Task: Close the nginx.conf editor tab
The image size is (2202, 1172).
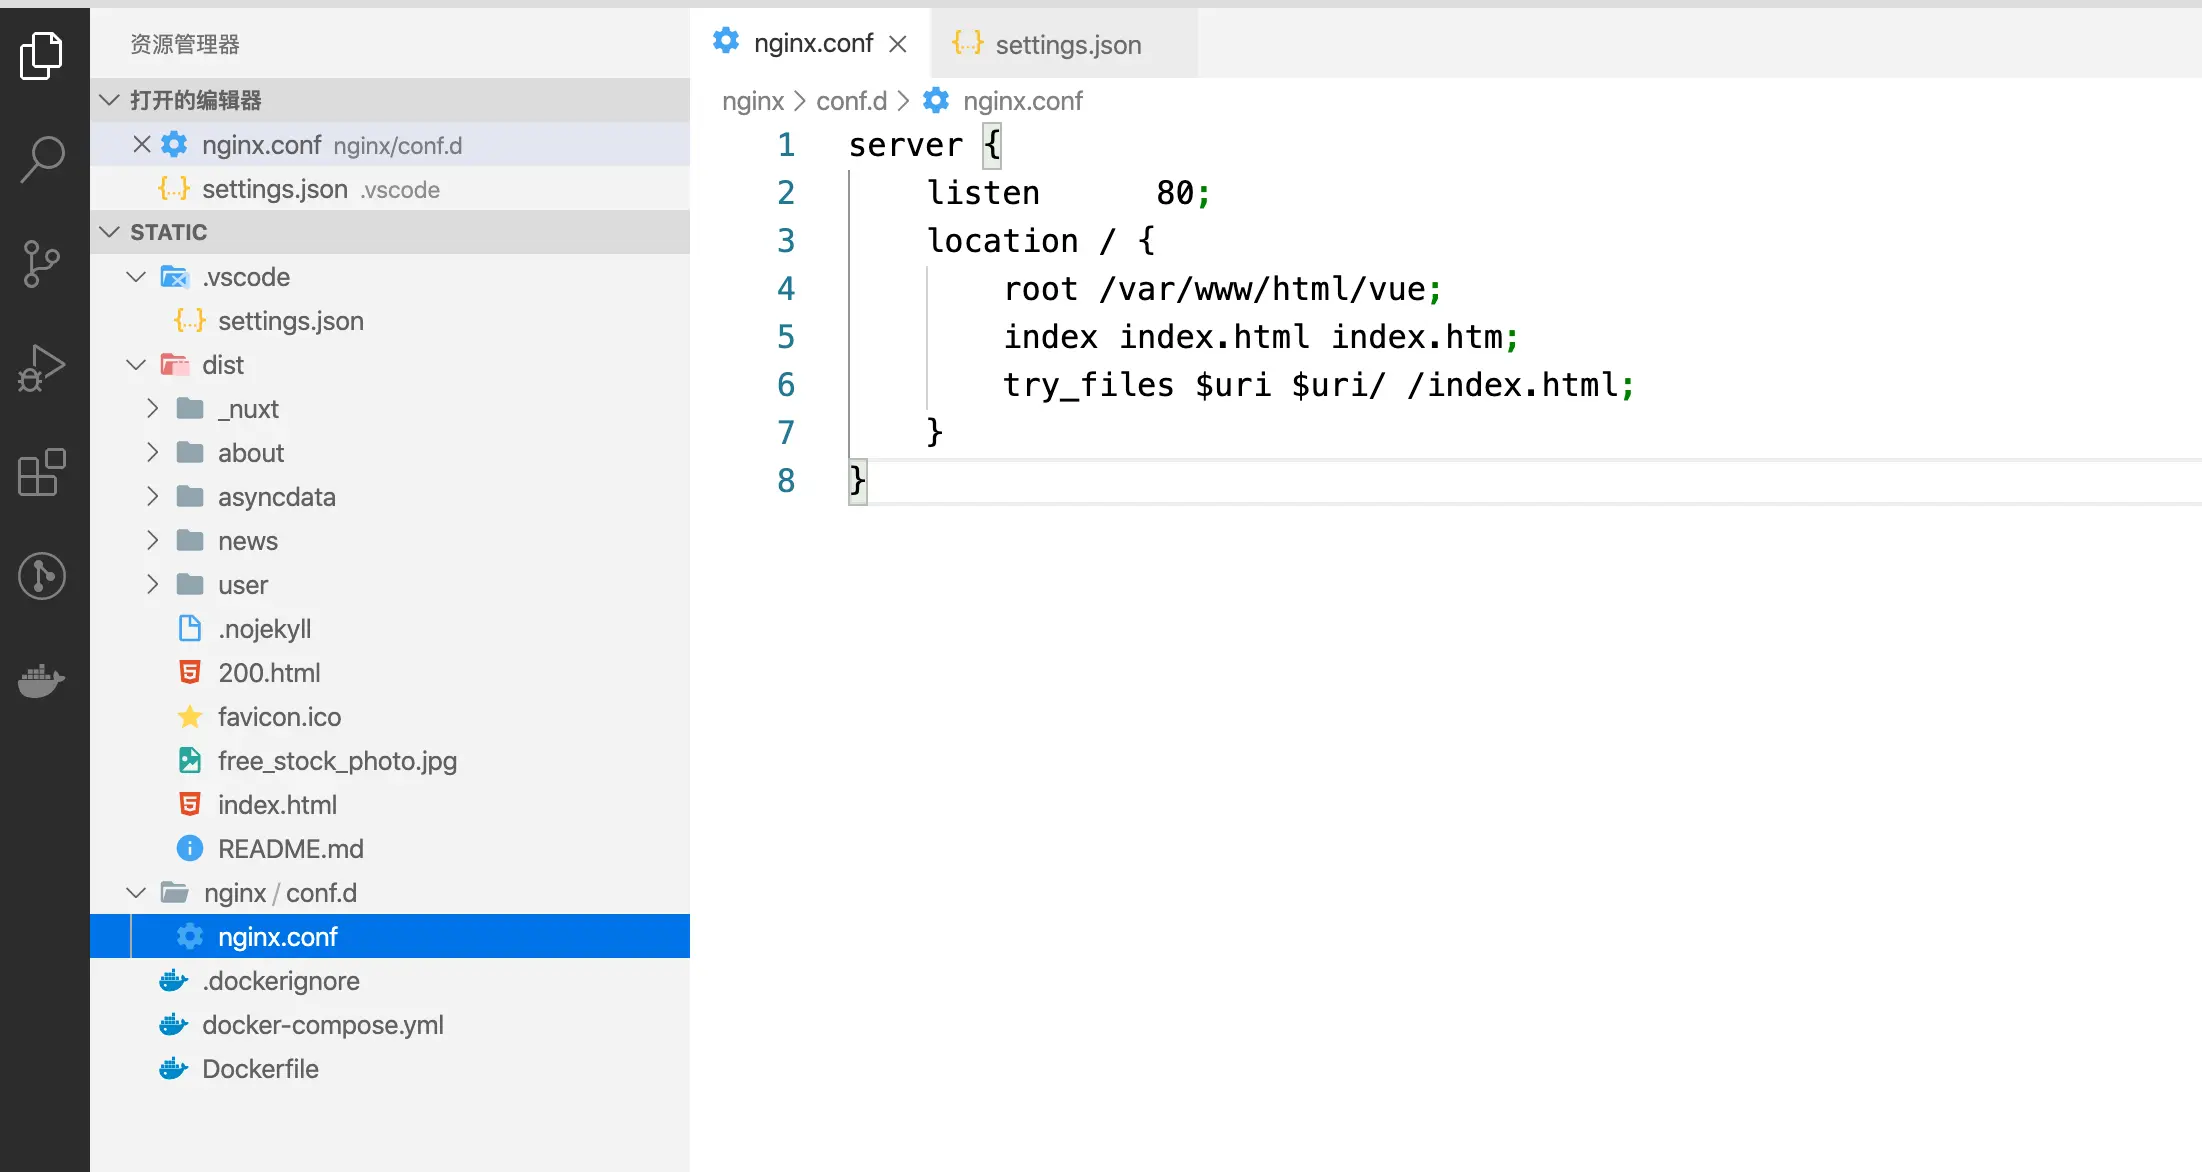Action: [898, 44]
